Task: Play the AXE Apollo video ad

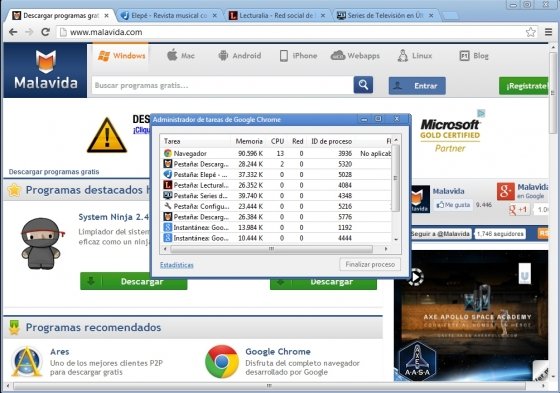Action: tap(415, 277)
